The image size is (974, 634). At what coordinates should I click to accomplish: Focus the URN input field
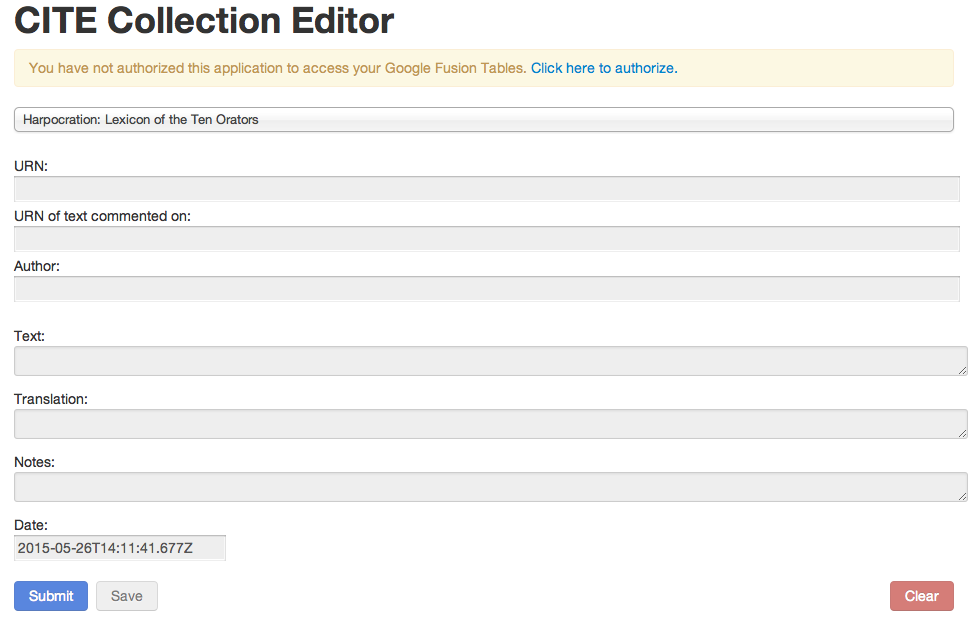click(486, 189)
